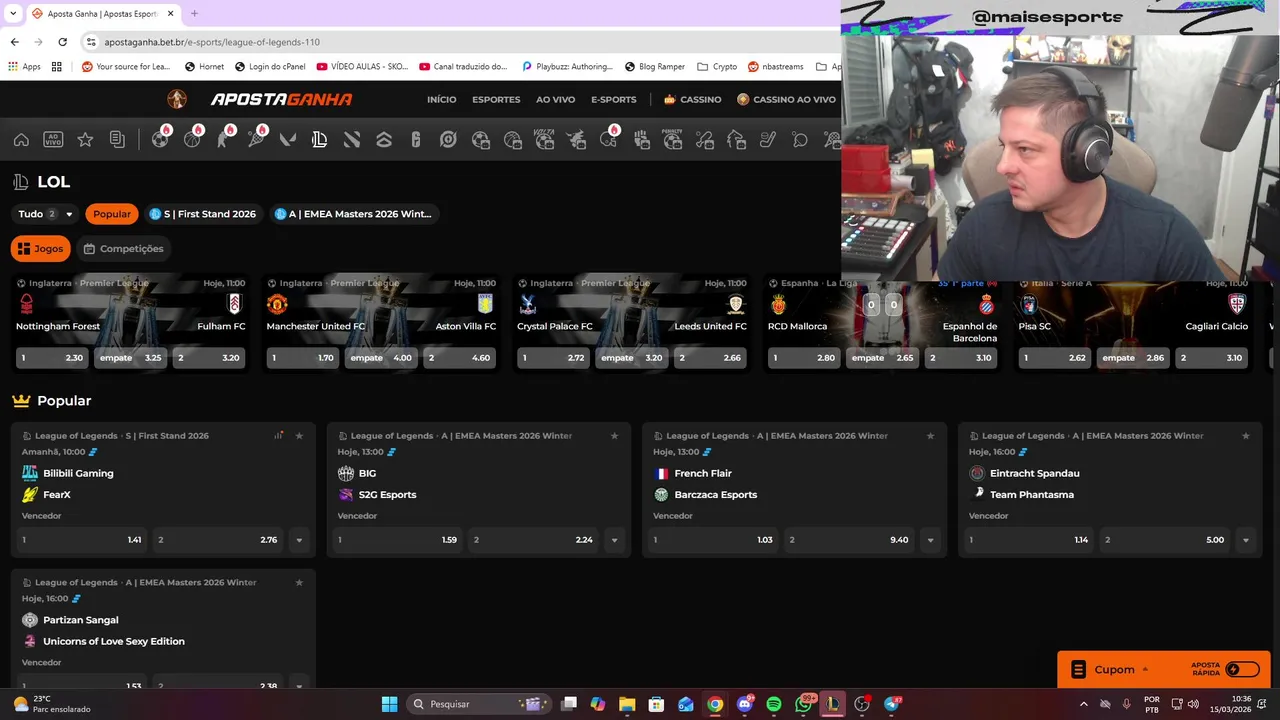This screenshot has width=1280, height=720.
Task: Expand the Tudo filter dropdown
Action: pyautogui.click(x=46, y=214)
